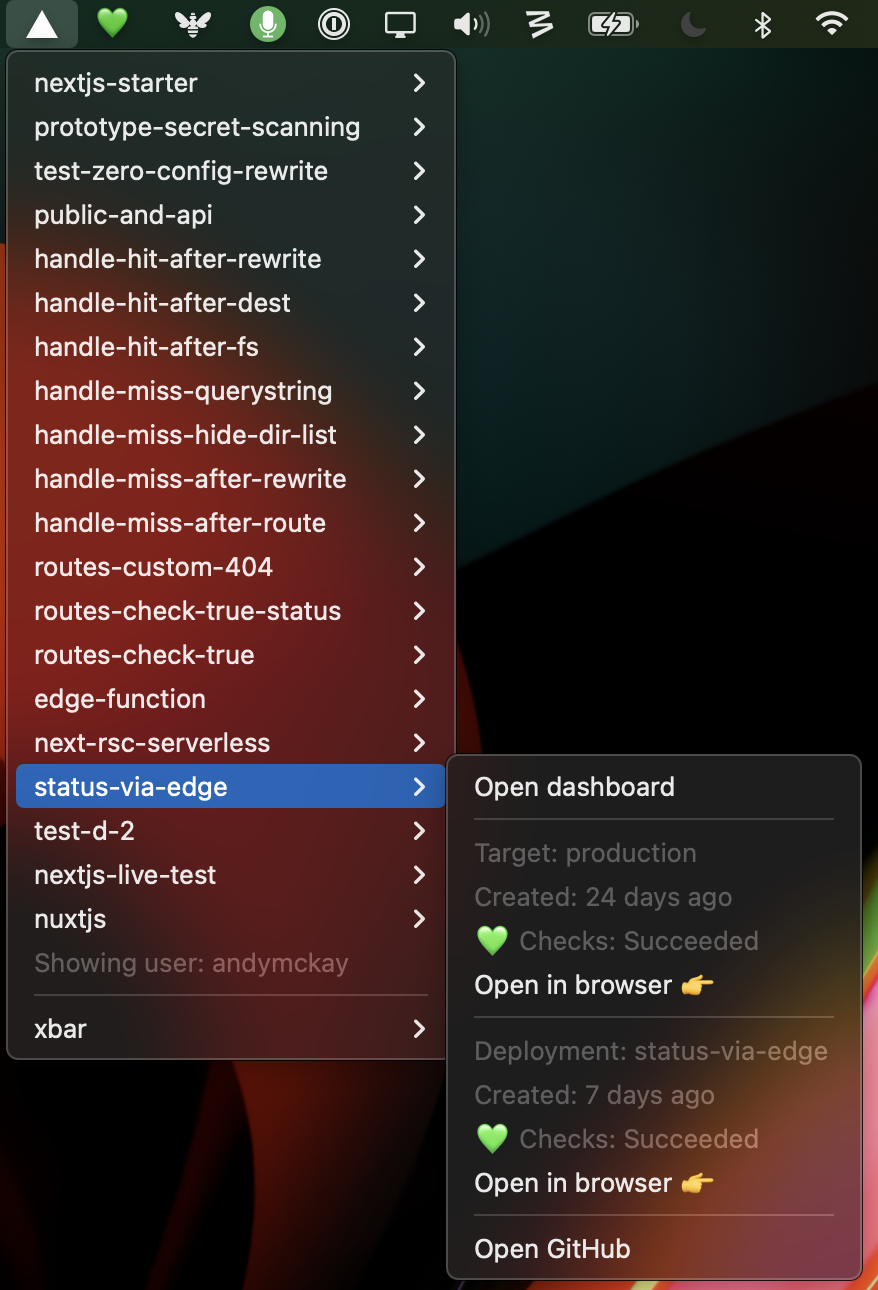Click Open dashboard in submenu
The image size is (878, 1290).
(574, 787)
